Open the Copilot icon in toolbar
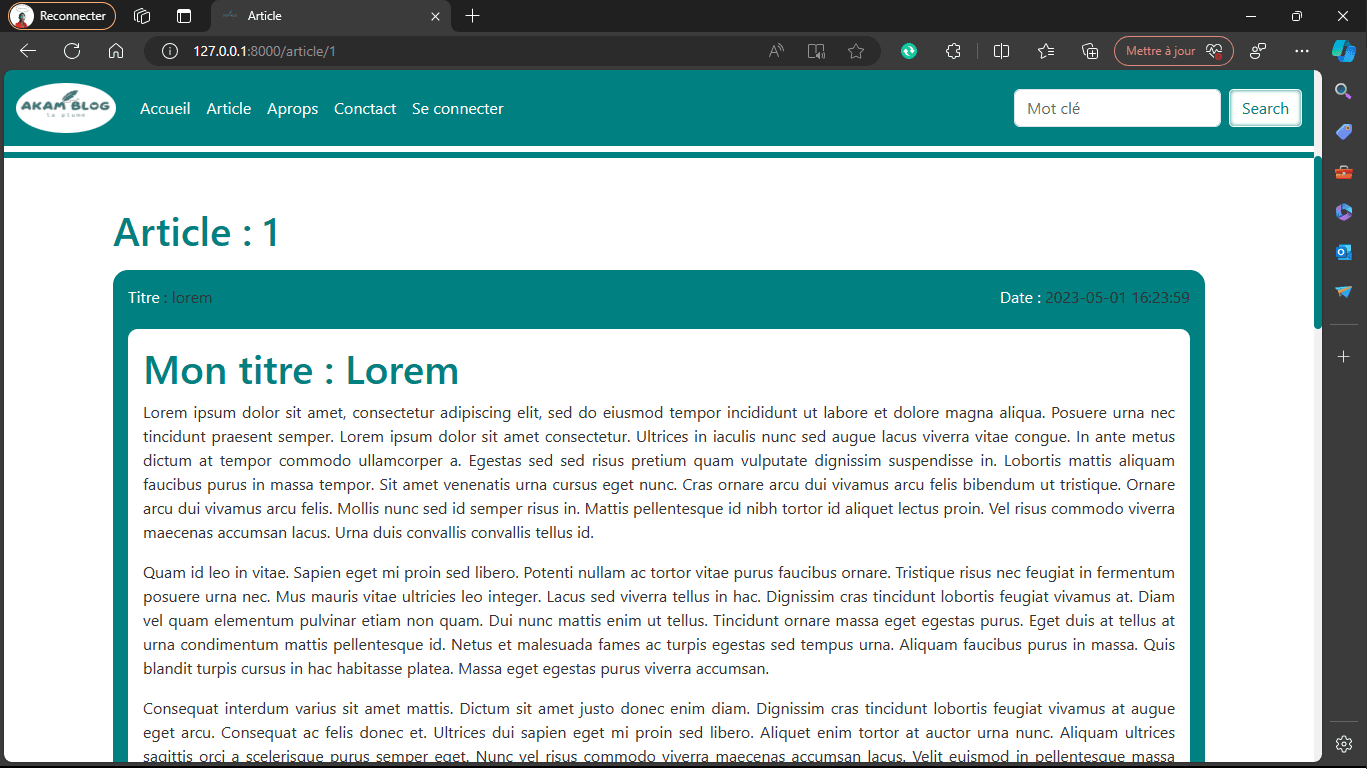1367x769 pixels. 1343,50
